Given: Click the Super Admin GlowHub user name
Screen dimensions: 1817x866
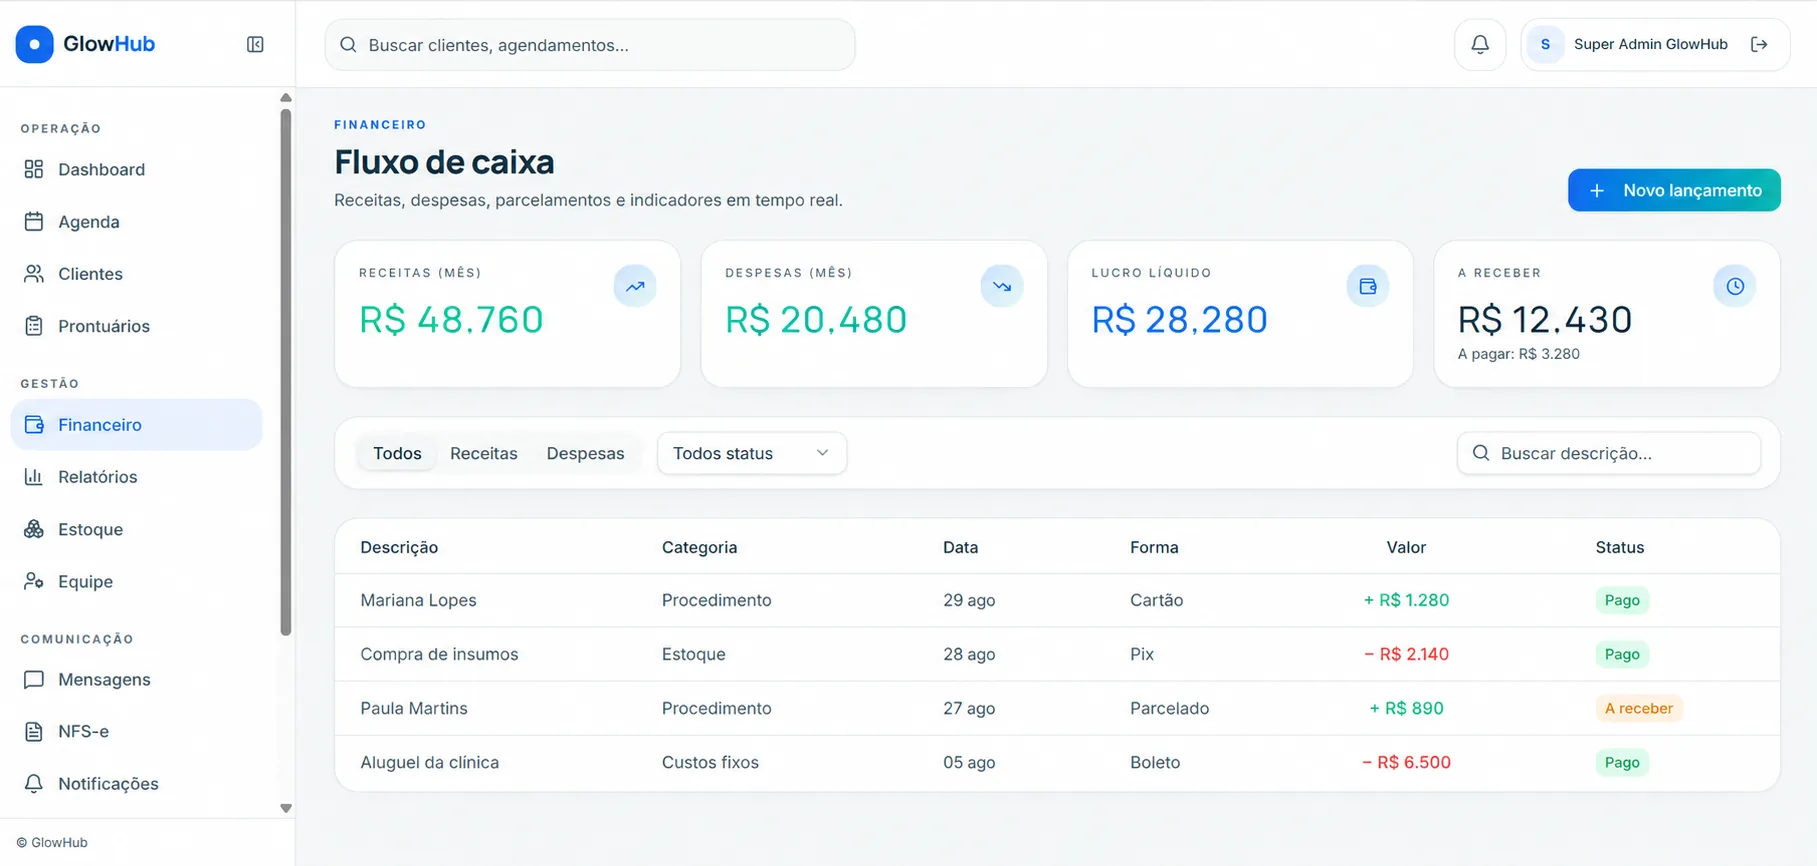Looking at the screenshot, I should (1651, 44).
